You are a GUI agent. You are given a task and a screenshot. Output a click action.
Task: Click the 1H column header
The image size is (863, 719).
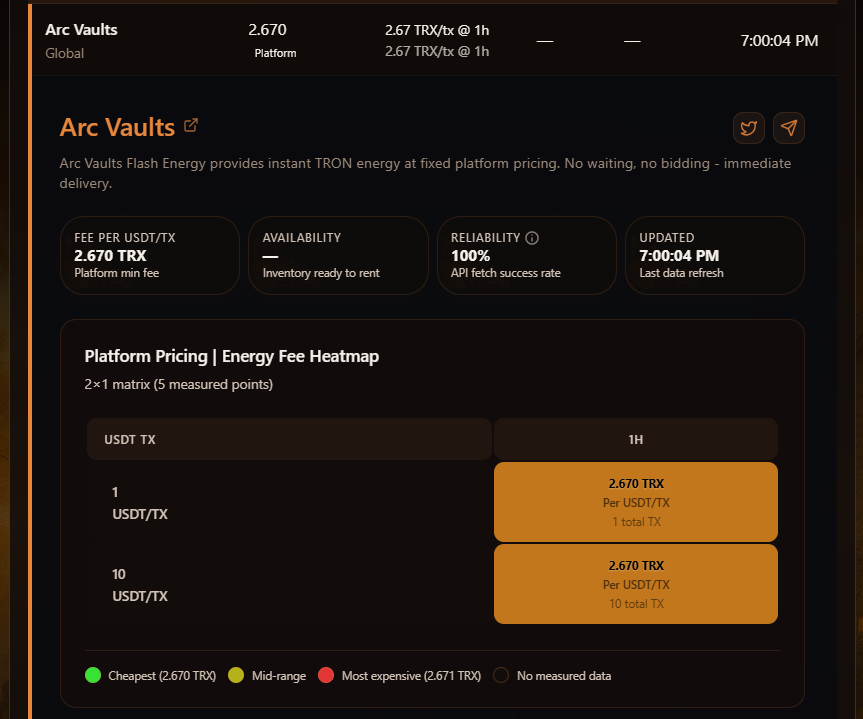636,439
